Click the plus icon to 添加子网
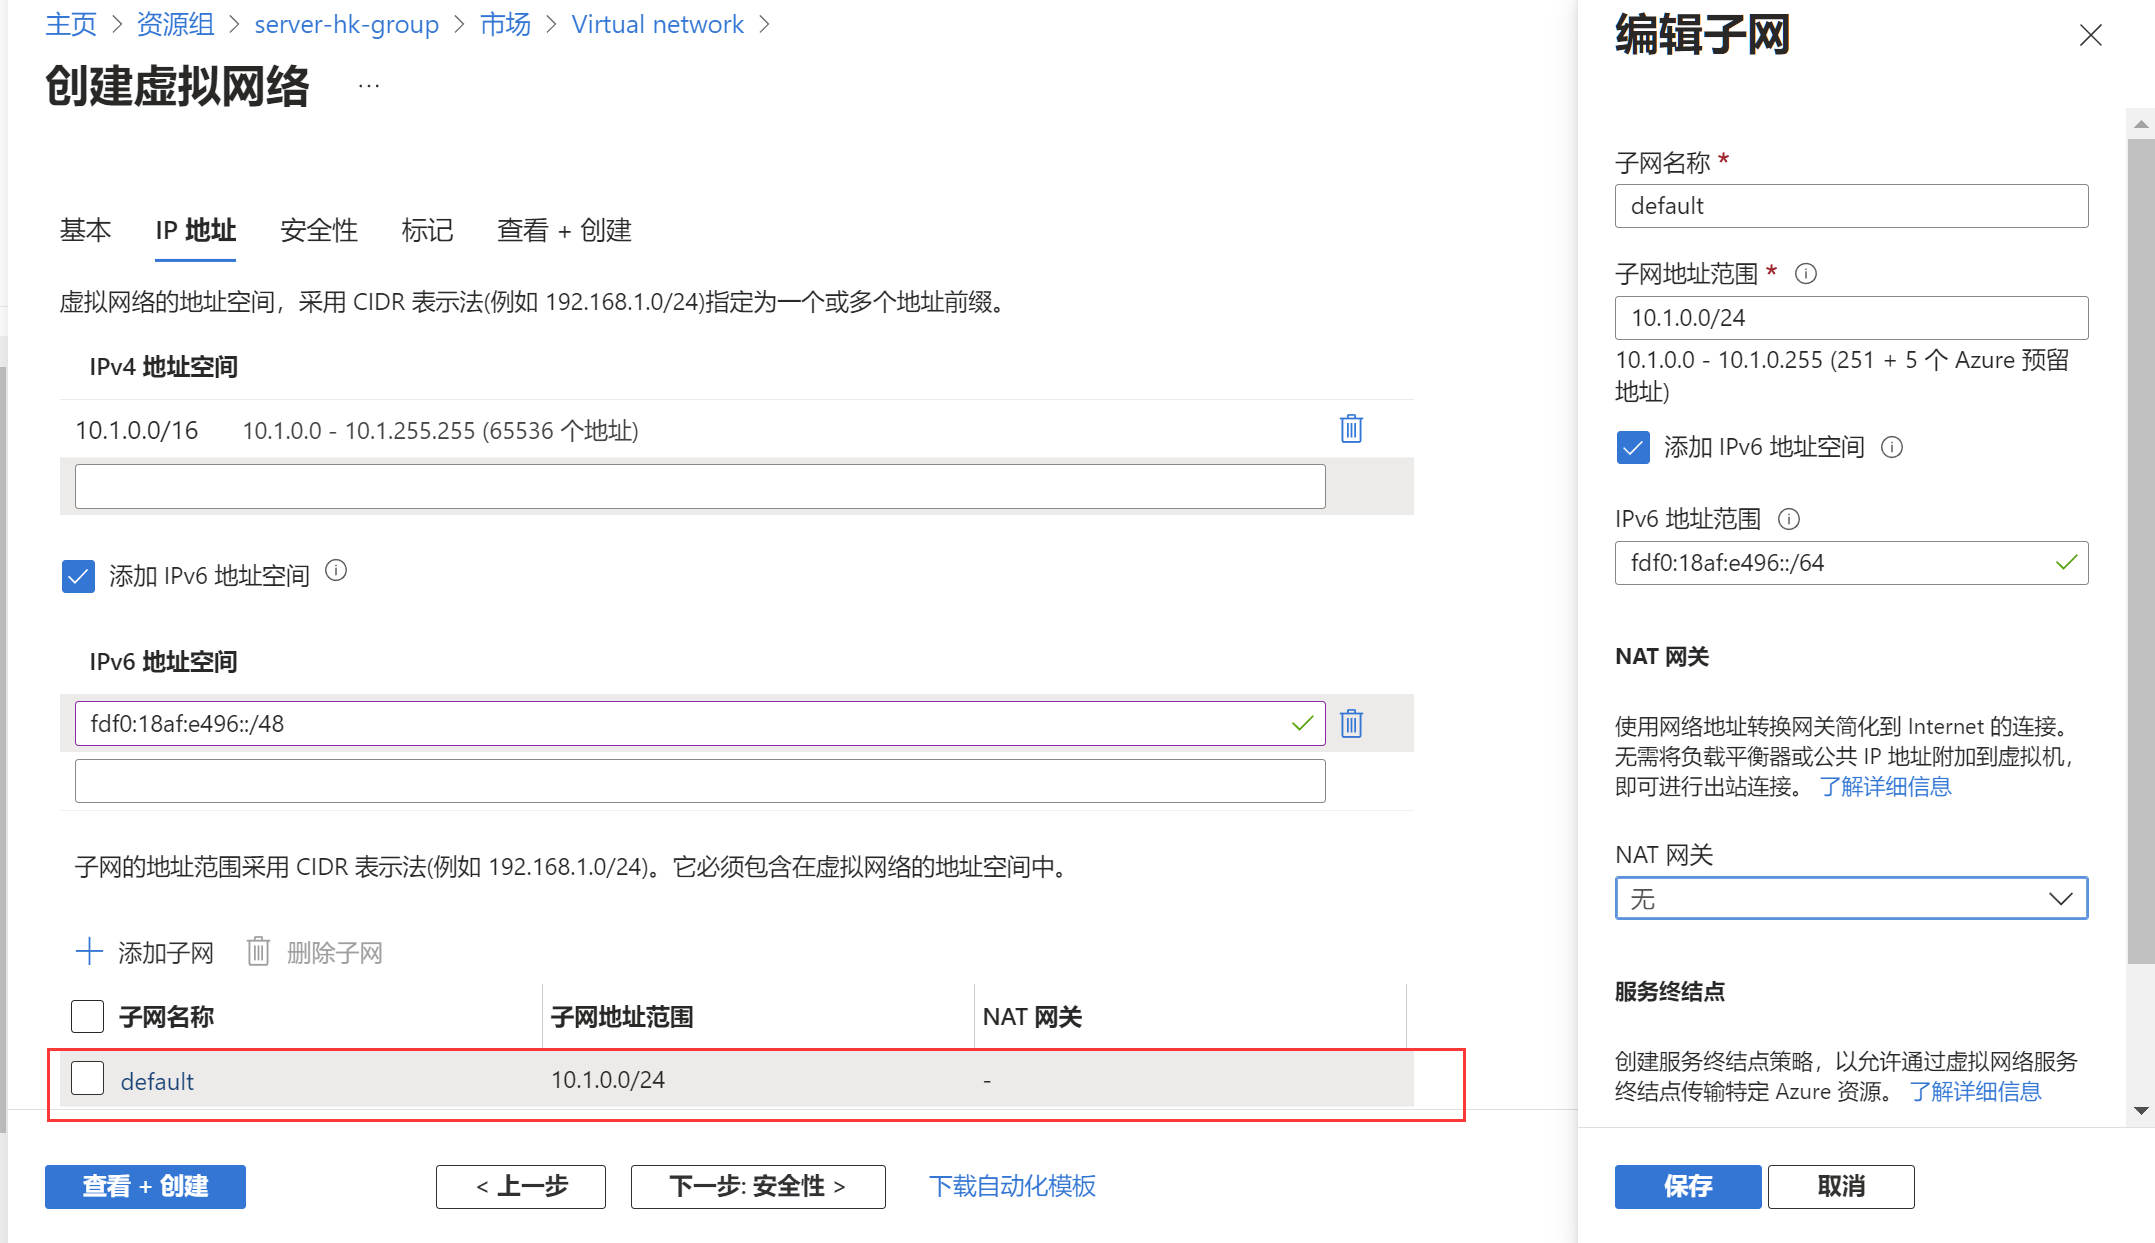Screen dimensions: 2155x1243 [90, 952]
